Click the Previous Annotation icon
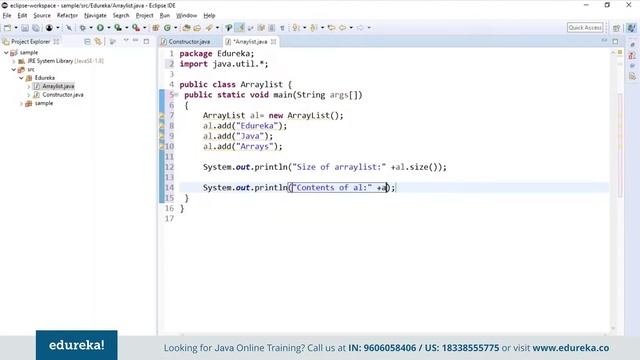Image resolution: width=640 pixels, height=360 pixels. (x=314, y=28)
